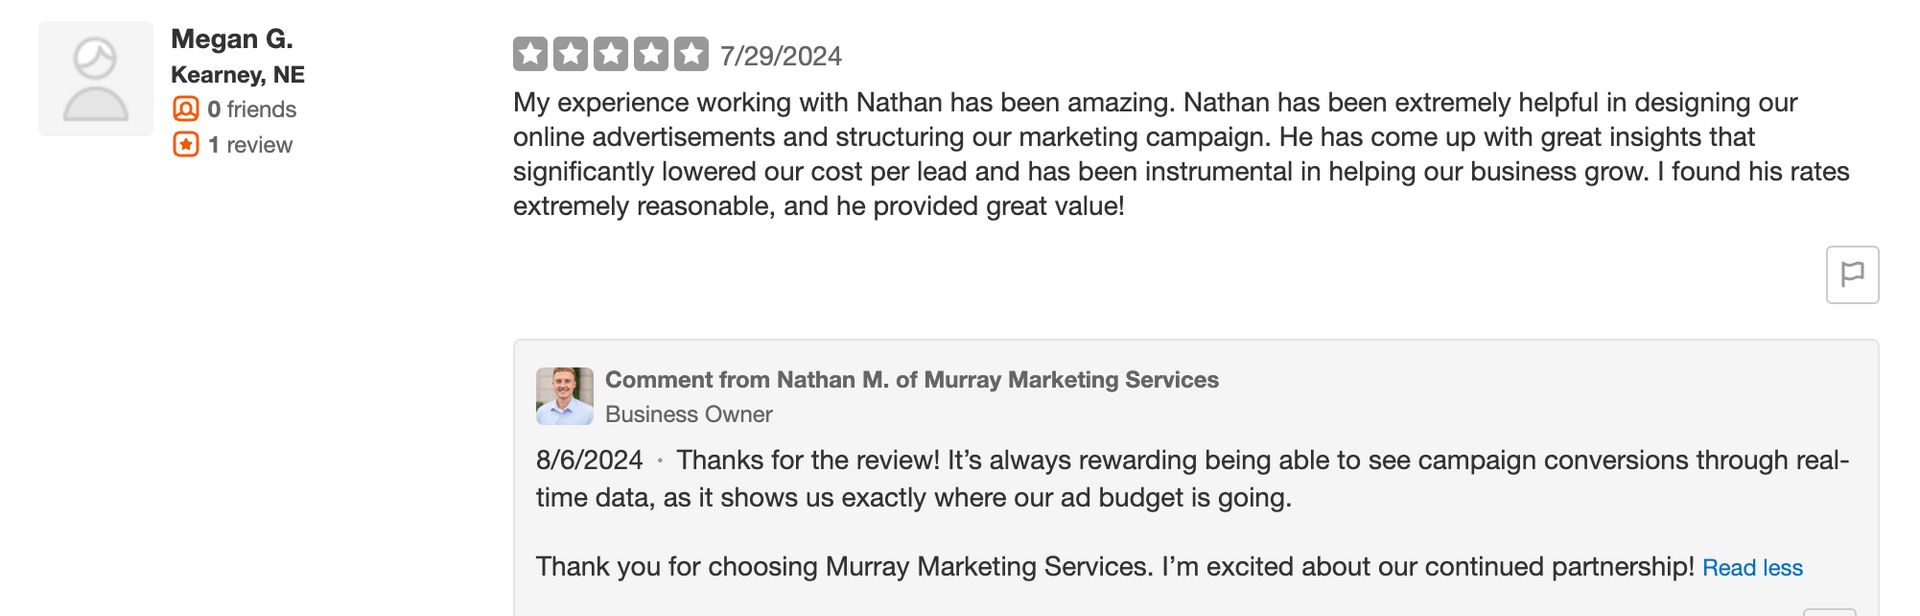Image resolution: width=1920 pixels, height=616 pixels.
Task: Click the fifth rating star
Action: pos(691,54)
